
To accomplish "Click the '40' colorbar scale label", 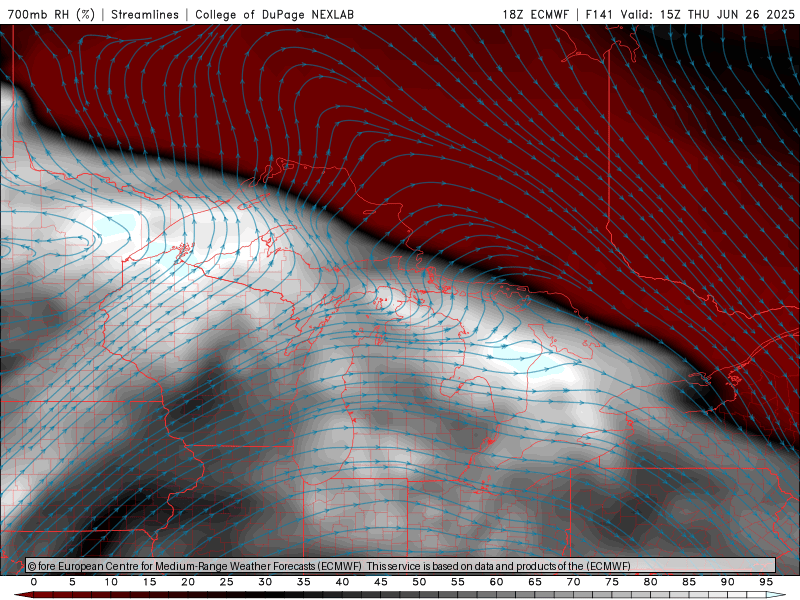I will [342, 582].
